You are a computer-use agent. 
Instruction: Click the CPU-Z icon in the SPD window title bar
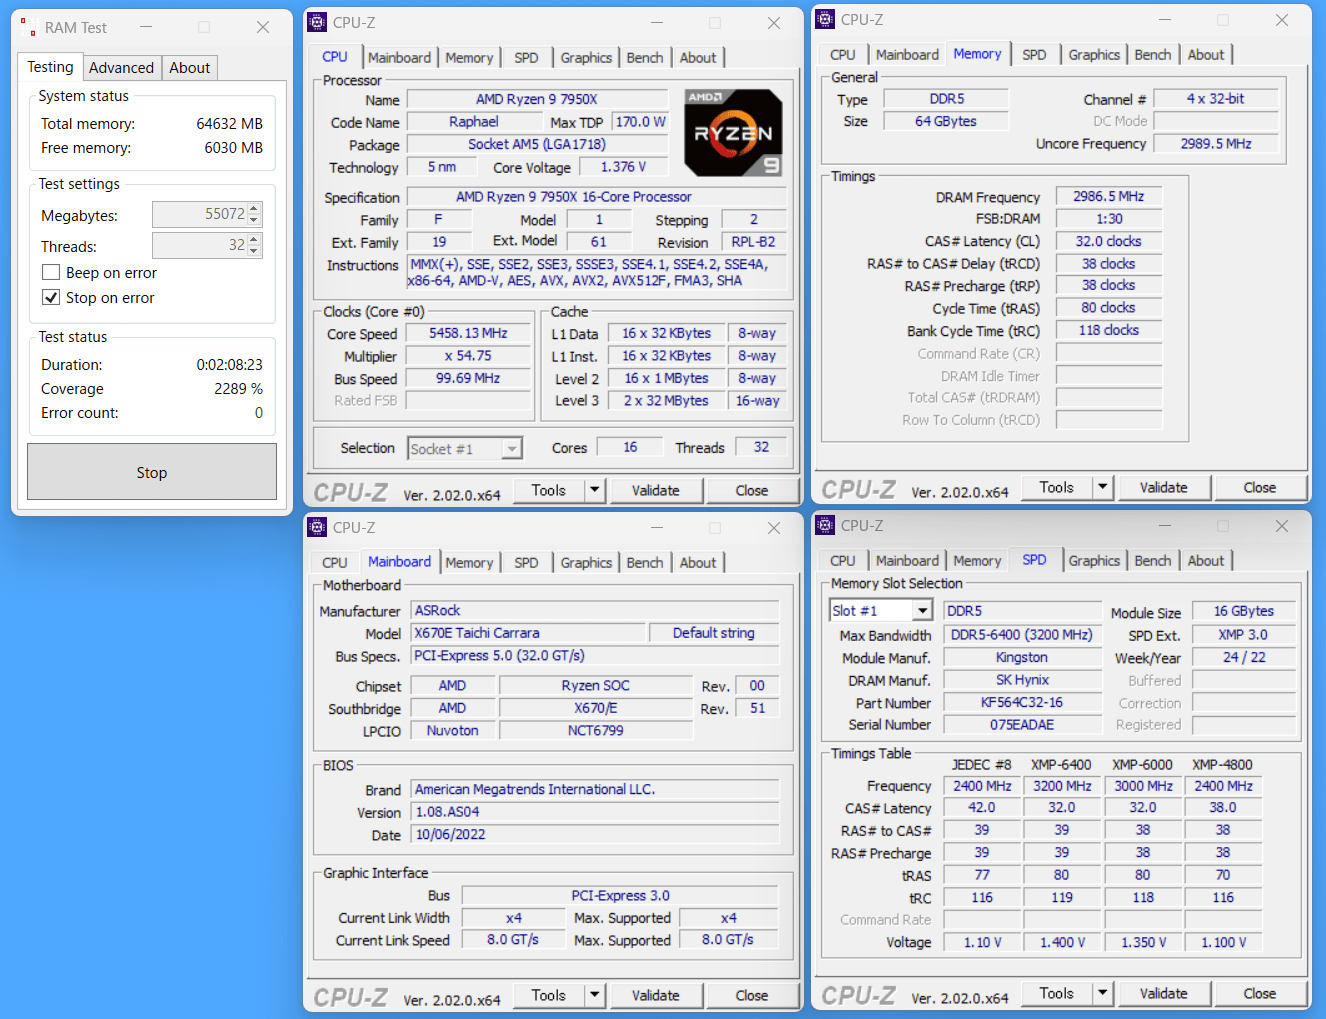[x=825, y=526]
